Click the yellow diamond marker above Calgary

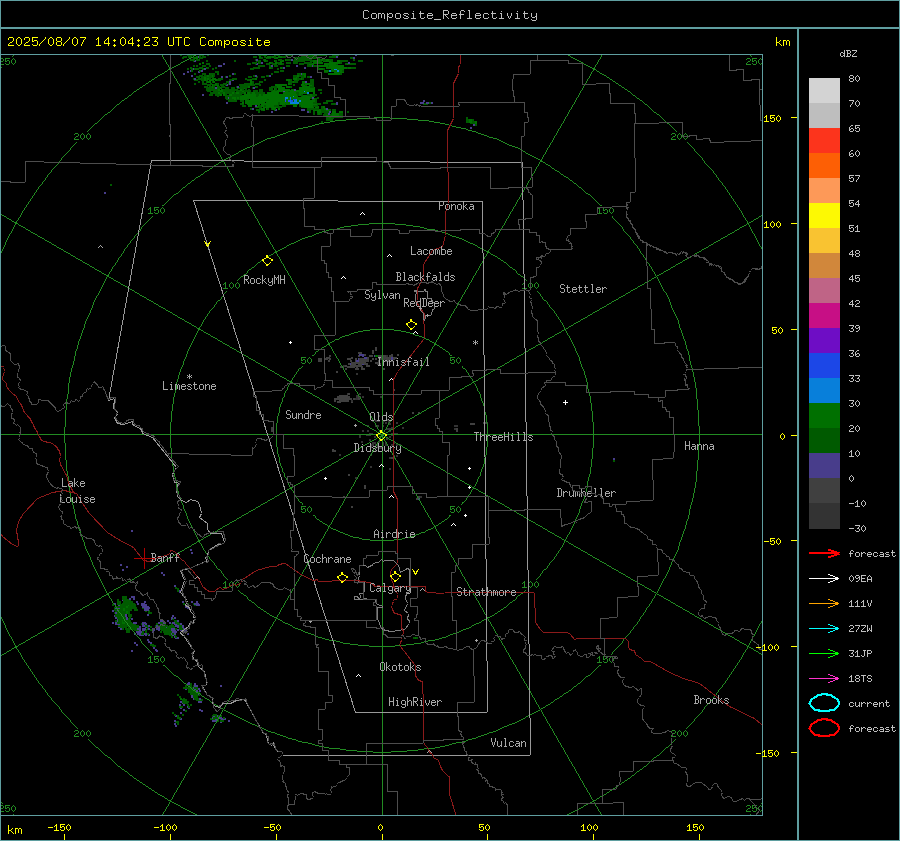[395, 576]
